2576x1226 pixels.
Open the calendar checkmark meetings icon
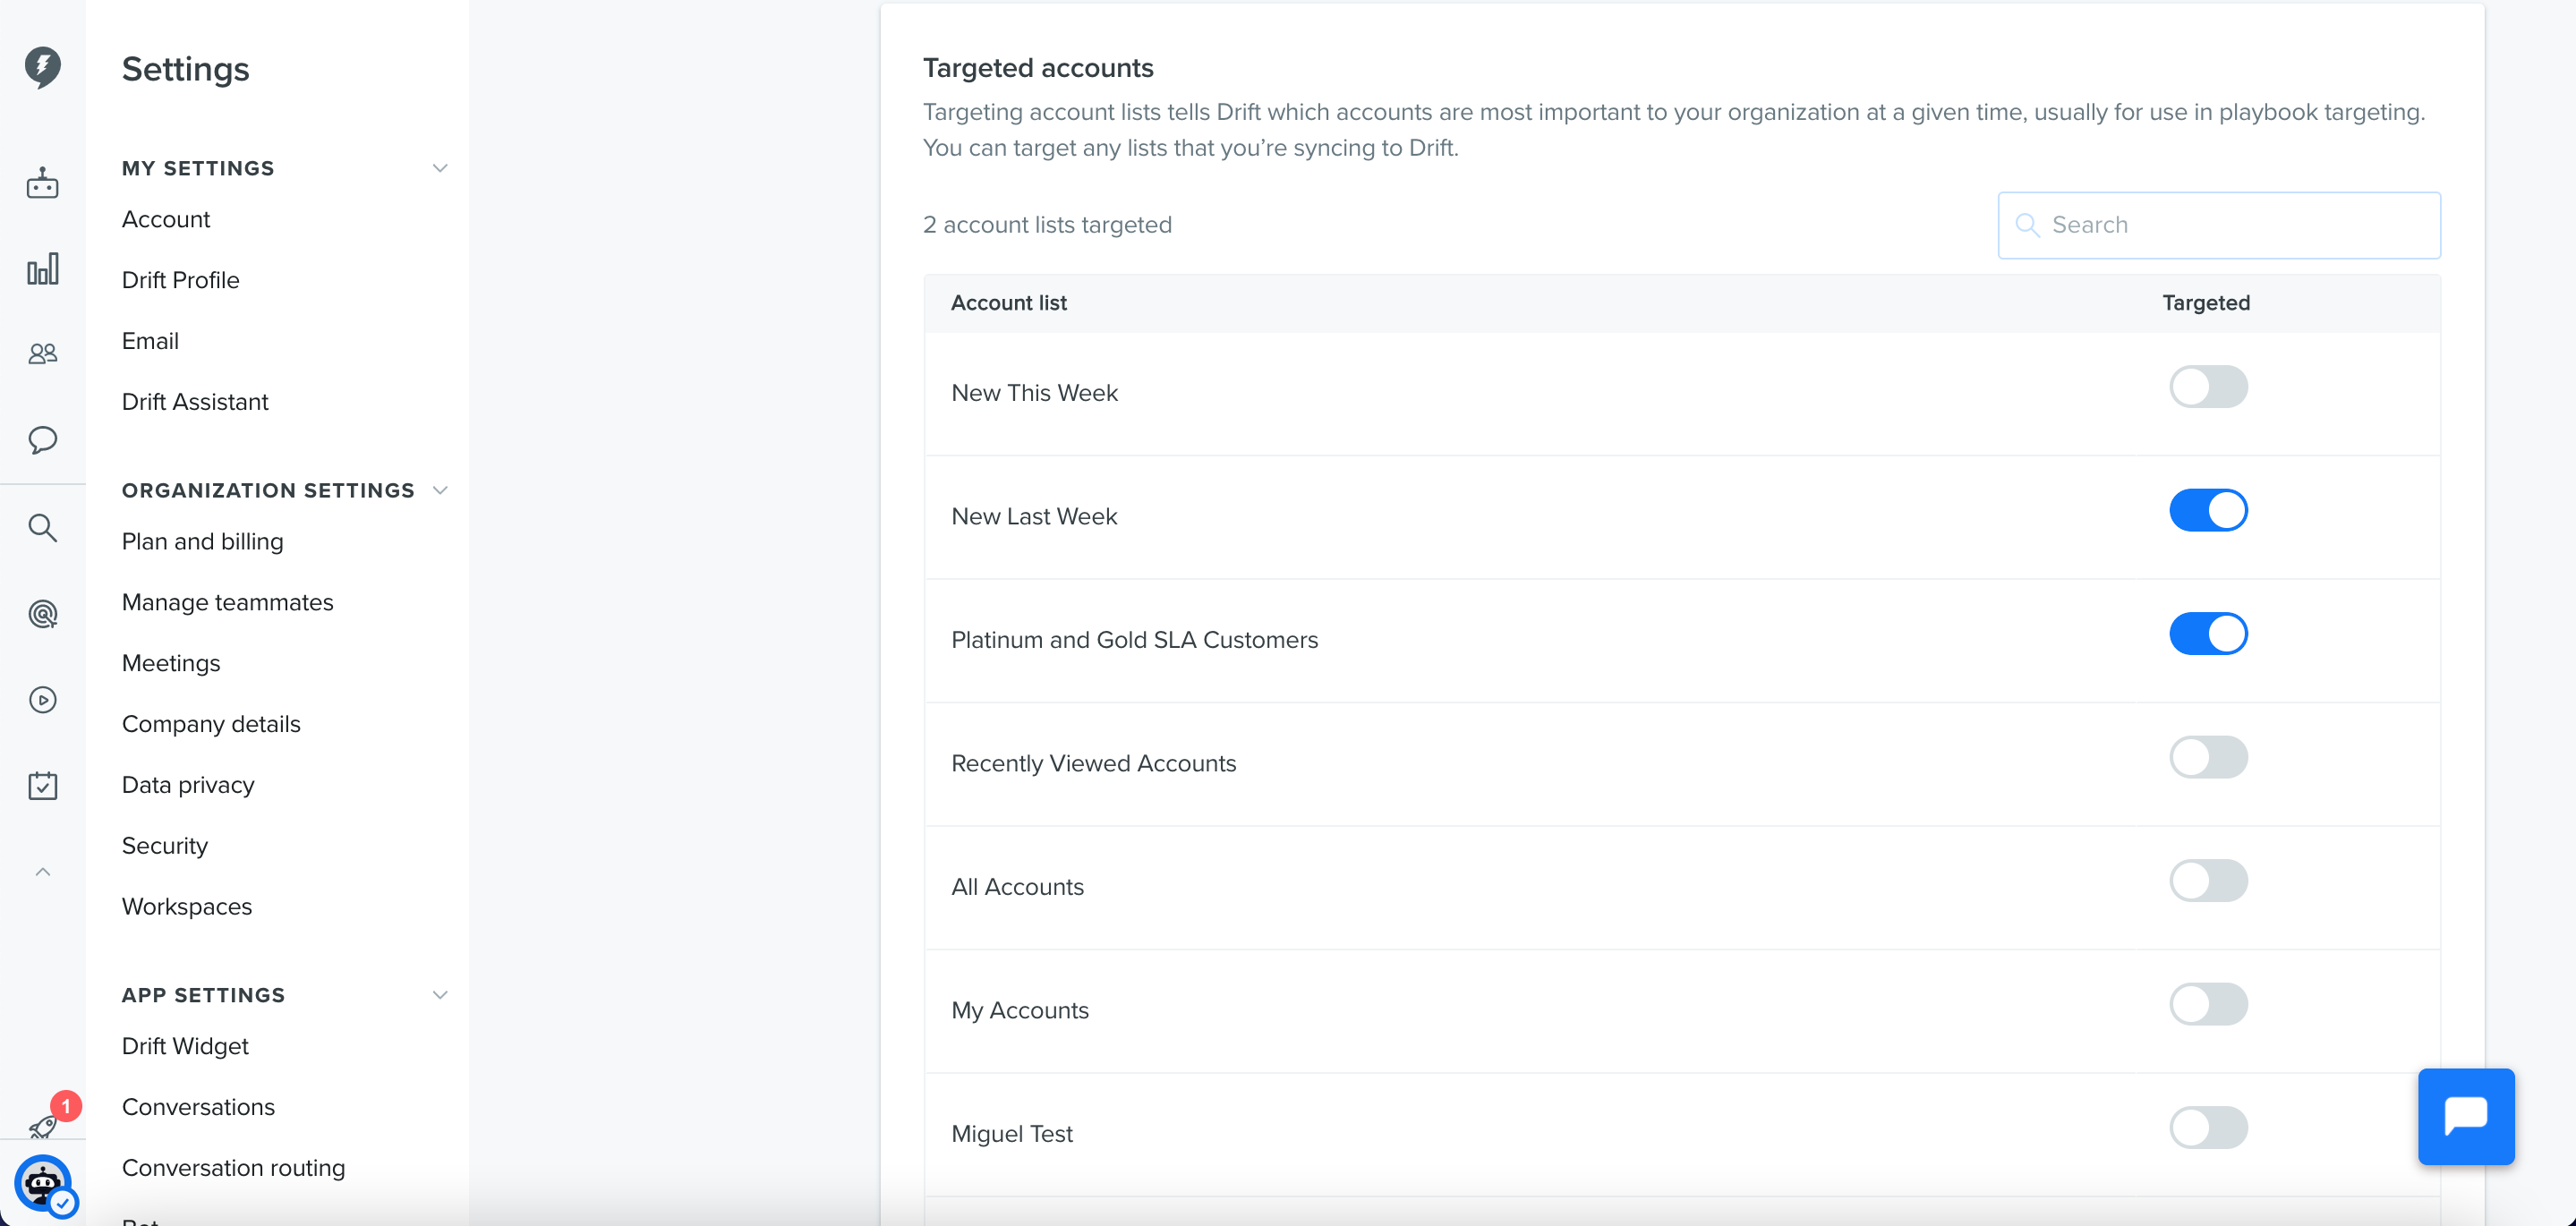(x=42, y=786)
